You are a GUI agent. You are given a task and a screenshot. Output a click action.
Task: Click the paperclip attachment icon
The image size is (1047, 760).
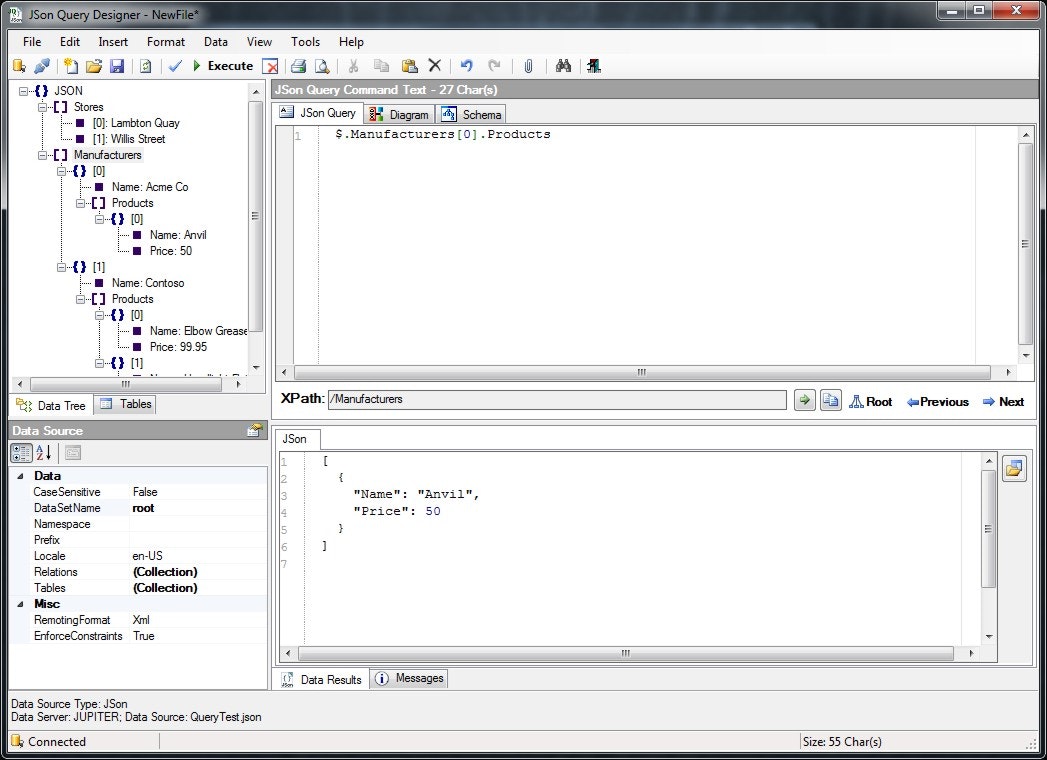coord(528,66)
